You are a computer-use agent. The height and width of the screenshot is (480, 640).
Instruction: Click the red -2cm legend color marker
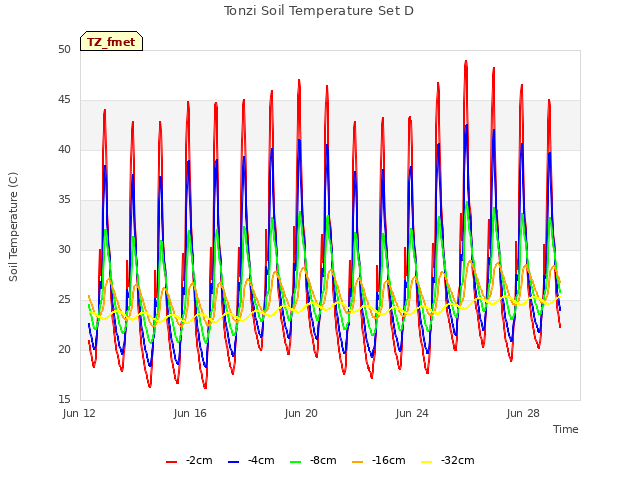[x=171, y=462]
